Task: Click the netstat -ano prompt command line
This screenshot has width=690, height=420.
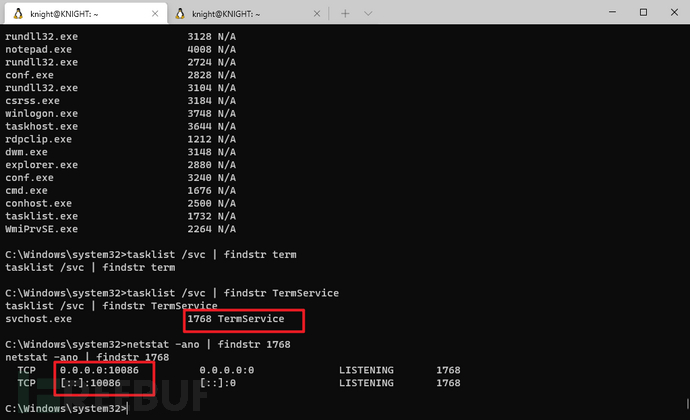Action: point(148,344)
